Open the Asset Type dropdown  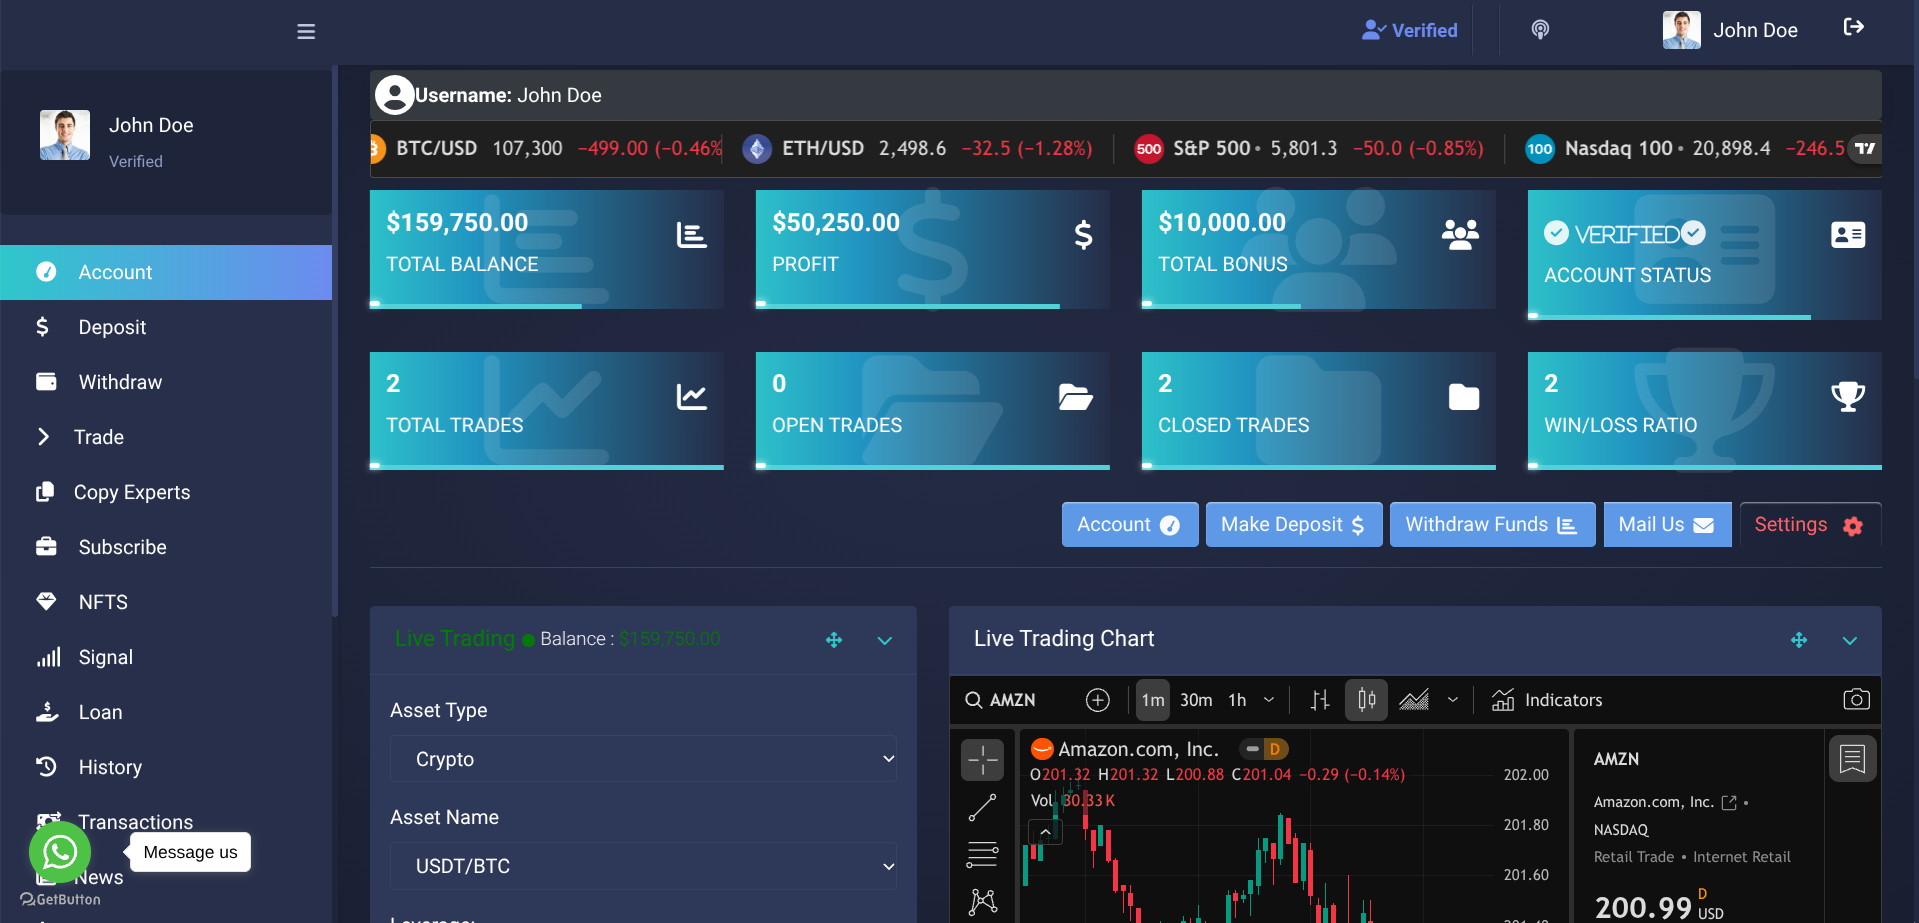(x=643, y=759)
